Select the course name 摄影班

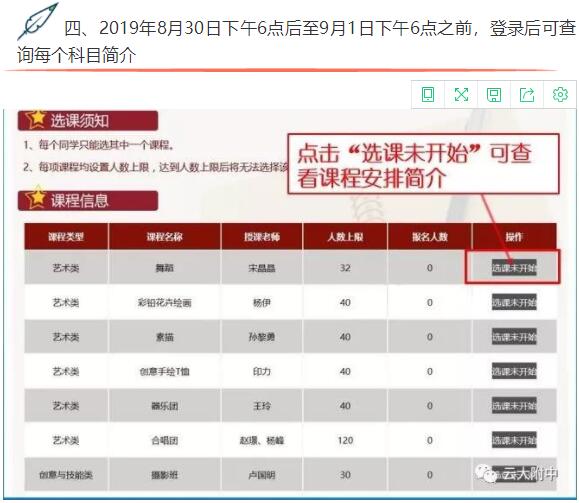pos(165,475)
